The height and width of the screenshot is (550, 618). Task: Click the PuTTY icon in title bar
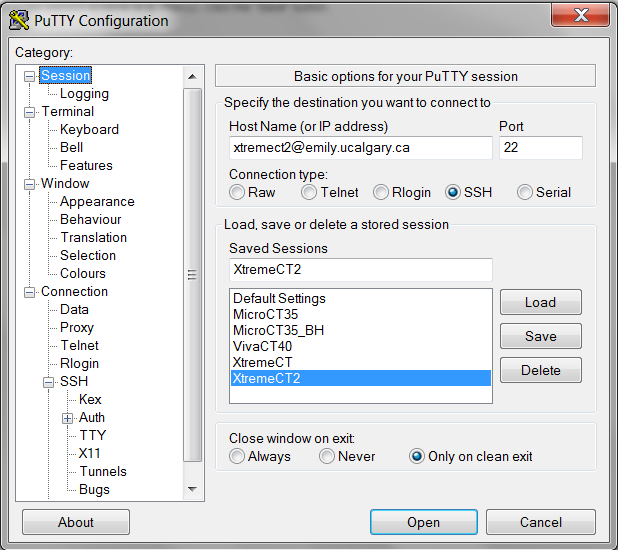(19, 20)
